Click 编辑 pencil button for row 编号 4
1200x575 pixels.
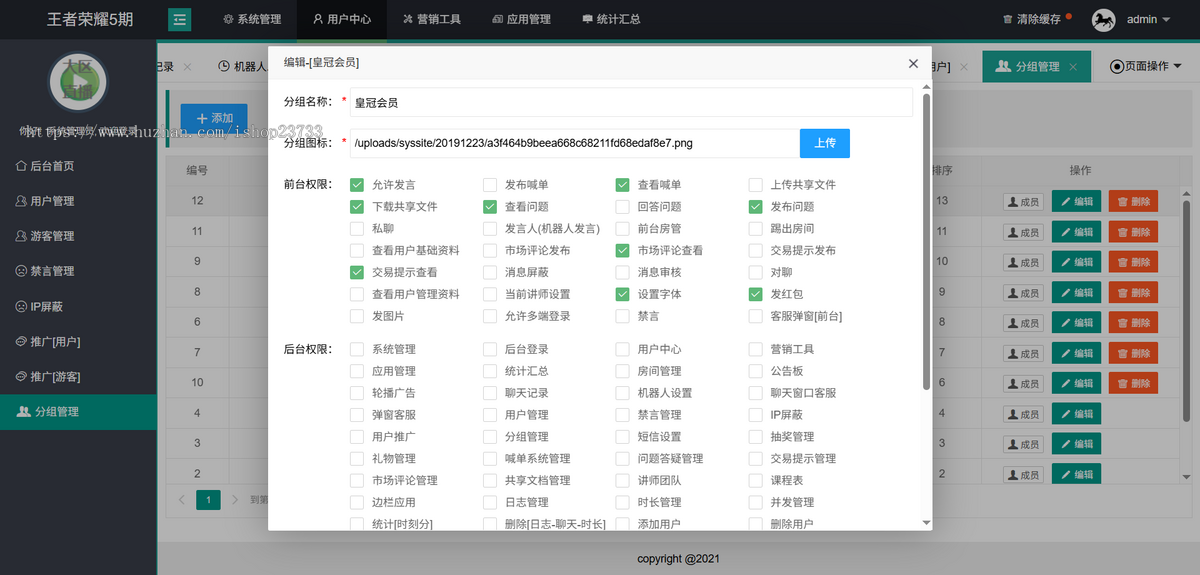(1077, 413)
